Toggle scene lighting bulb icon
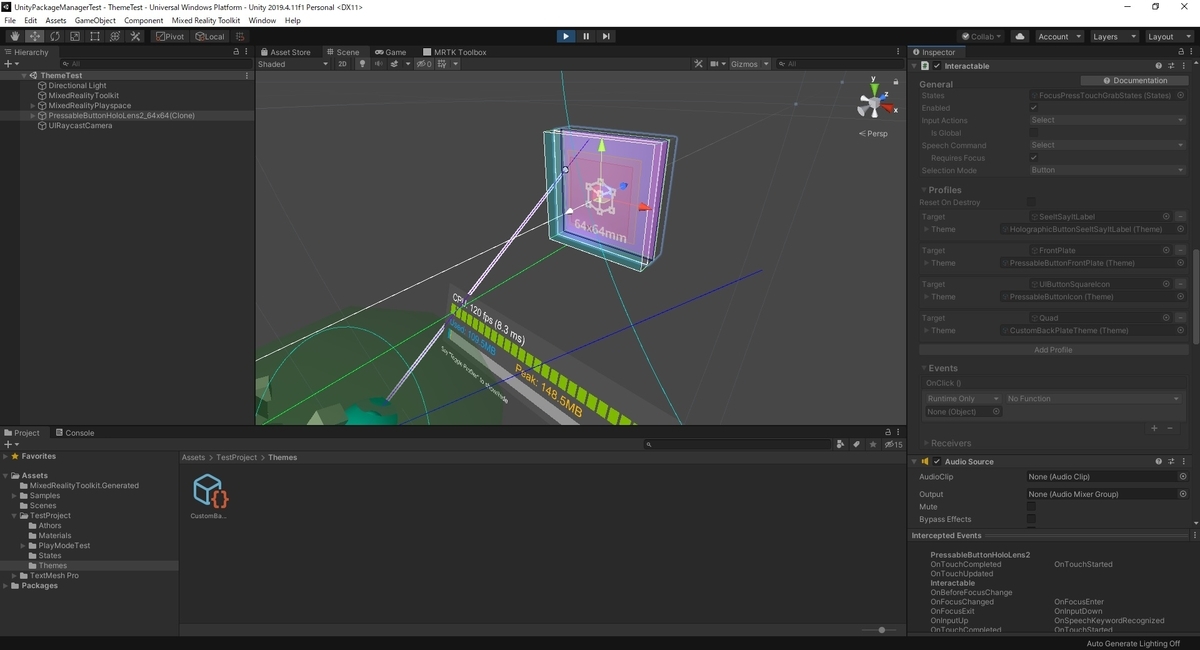This screenshot has height=650, width=1200. pyautogui.click(x=363, y=64)
